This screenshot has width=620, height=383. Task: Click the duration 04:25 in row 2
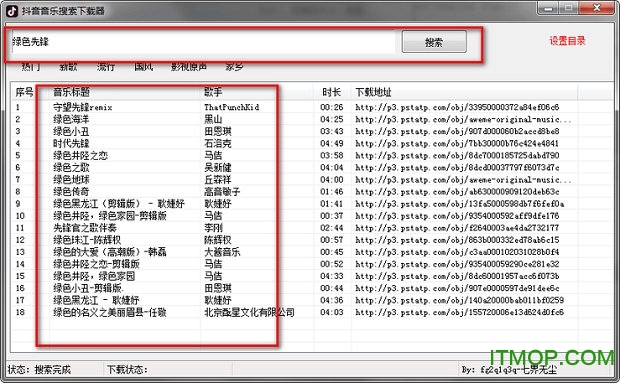coord(332,119)
